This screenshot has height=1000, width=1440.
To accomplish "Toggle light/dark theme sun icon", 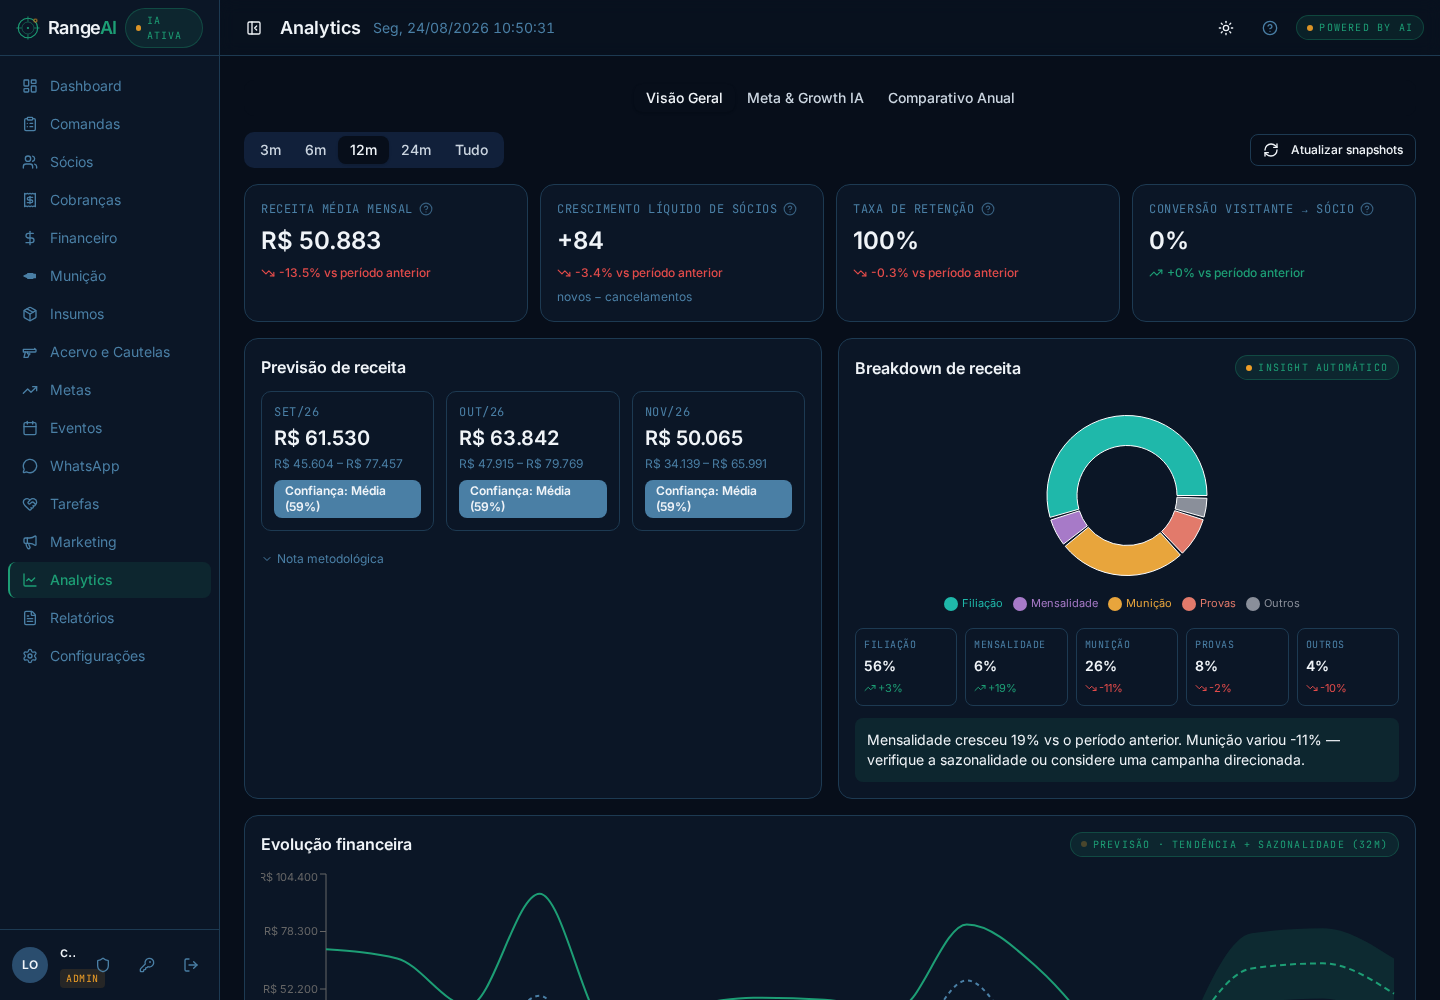I will pyautogui.click(x=1226, y=28).
